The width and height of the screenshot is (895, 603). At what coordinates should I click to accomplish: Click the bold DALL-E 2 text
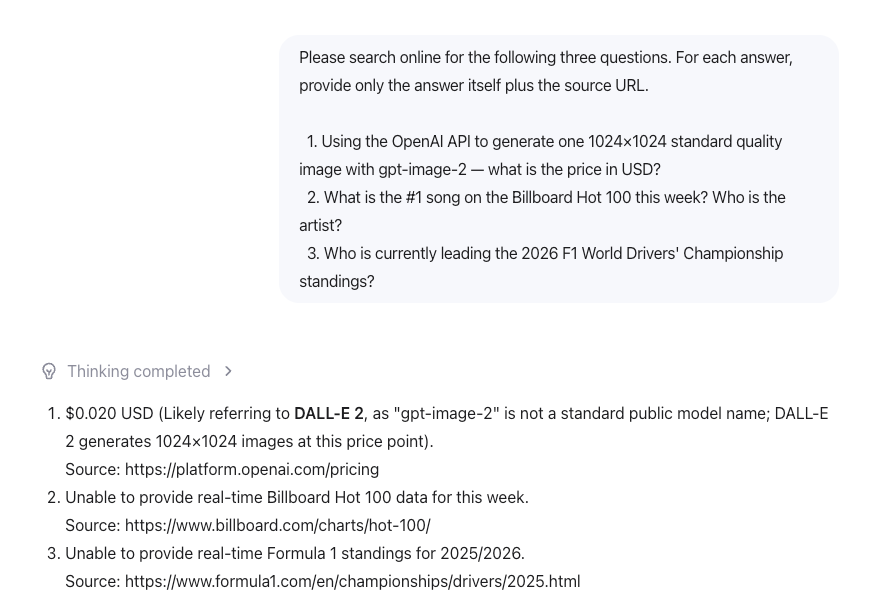click(x=328, y=413)
